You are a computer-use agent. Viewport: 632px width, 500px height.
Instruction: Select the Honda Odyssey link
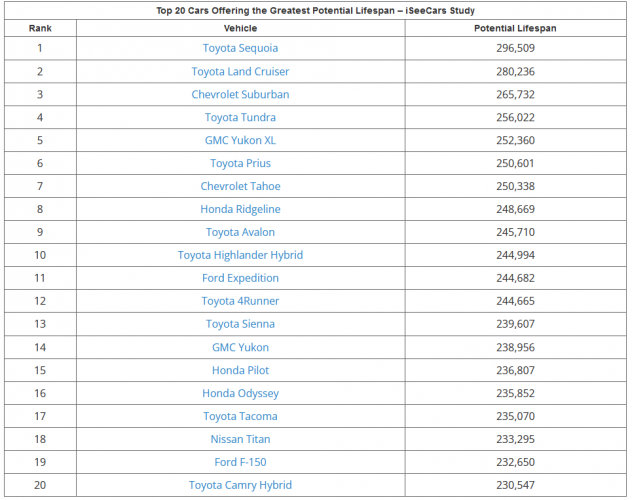[x=240, y=393]
